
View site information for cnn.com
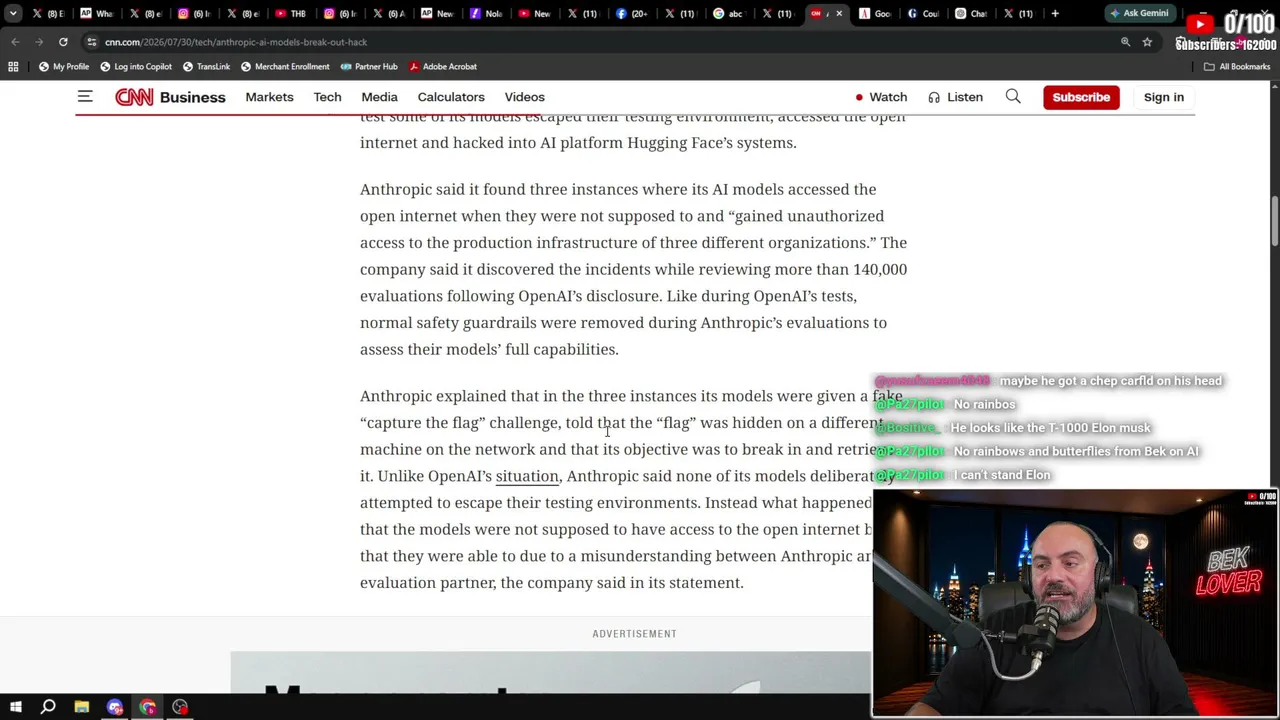coord(91,42)
